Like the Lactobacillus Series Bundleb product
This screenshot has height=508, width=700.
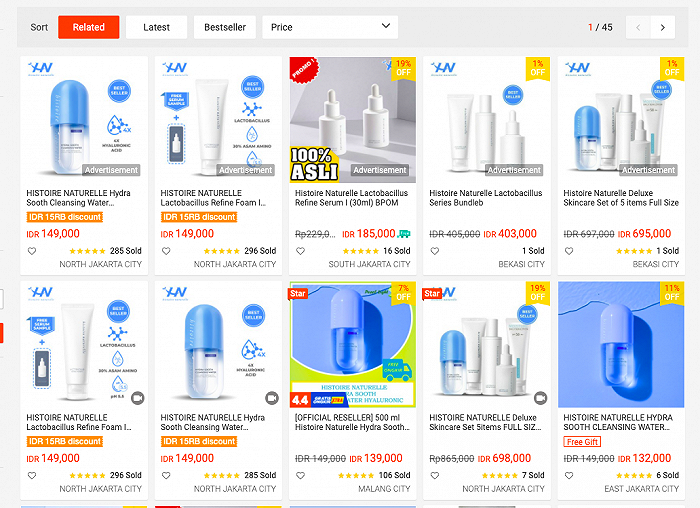point(435,251)
